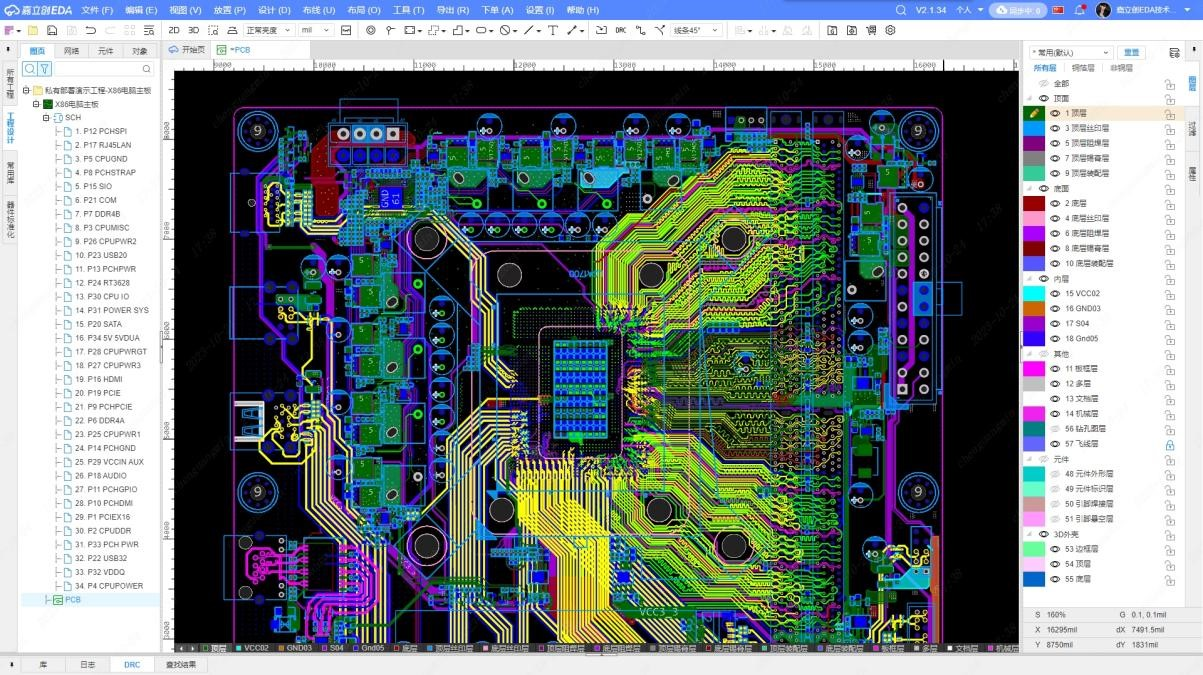
Task: Hide the 3 顶层丝印层 layer eye
Action: (x=1055, y=129)
